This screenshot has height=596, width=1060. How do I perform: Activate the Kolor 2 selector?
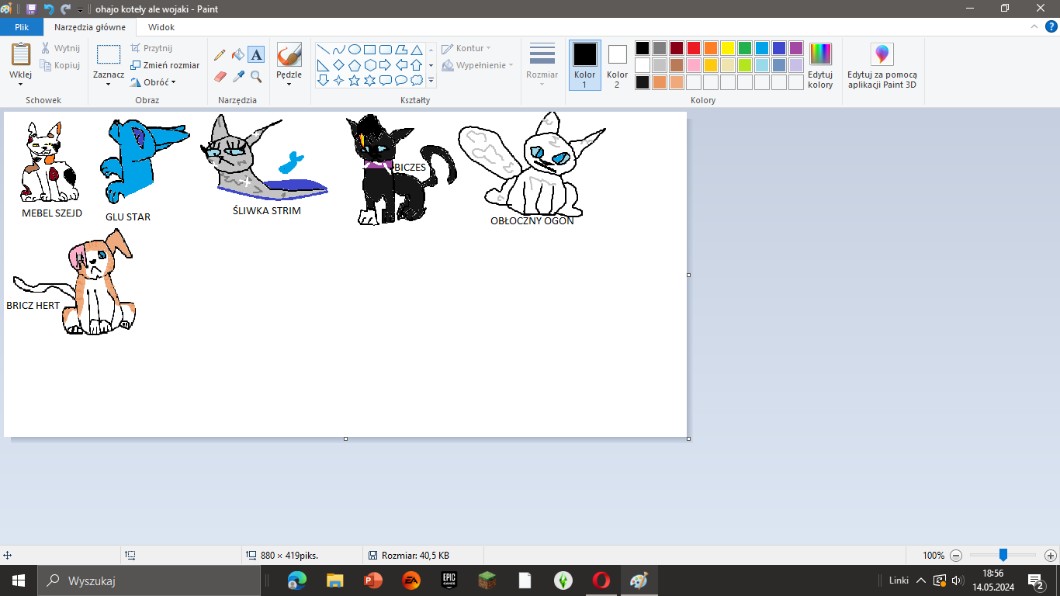tap(617, 66)
